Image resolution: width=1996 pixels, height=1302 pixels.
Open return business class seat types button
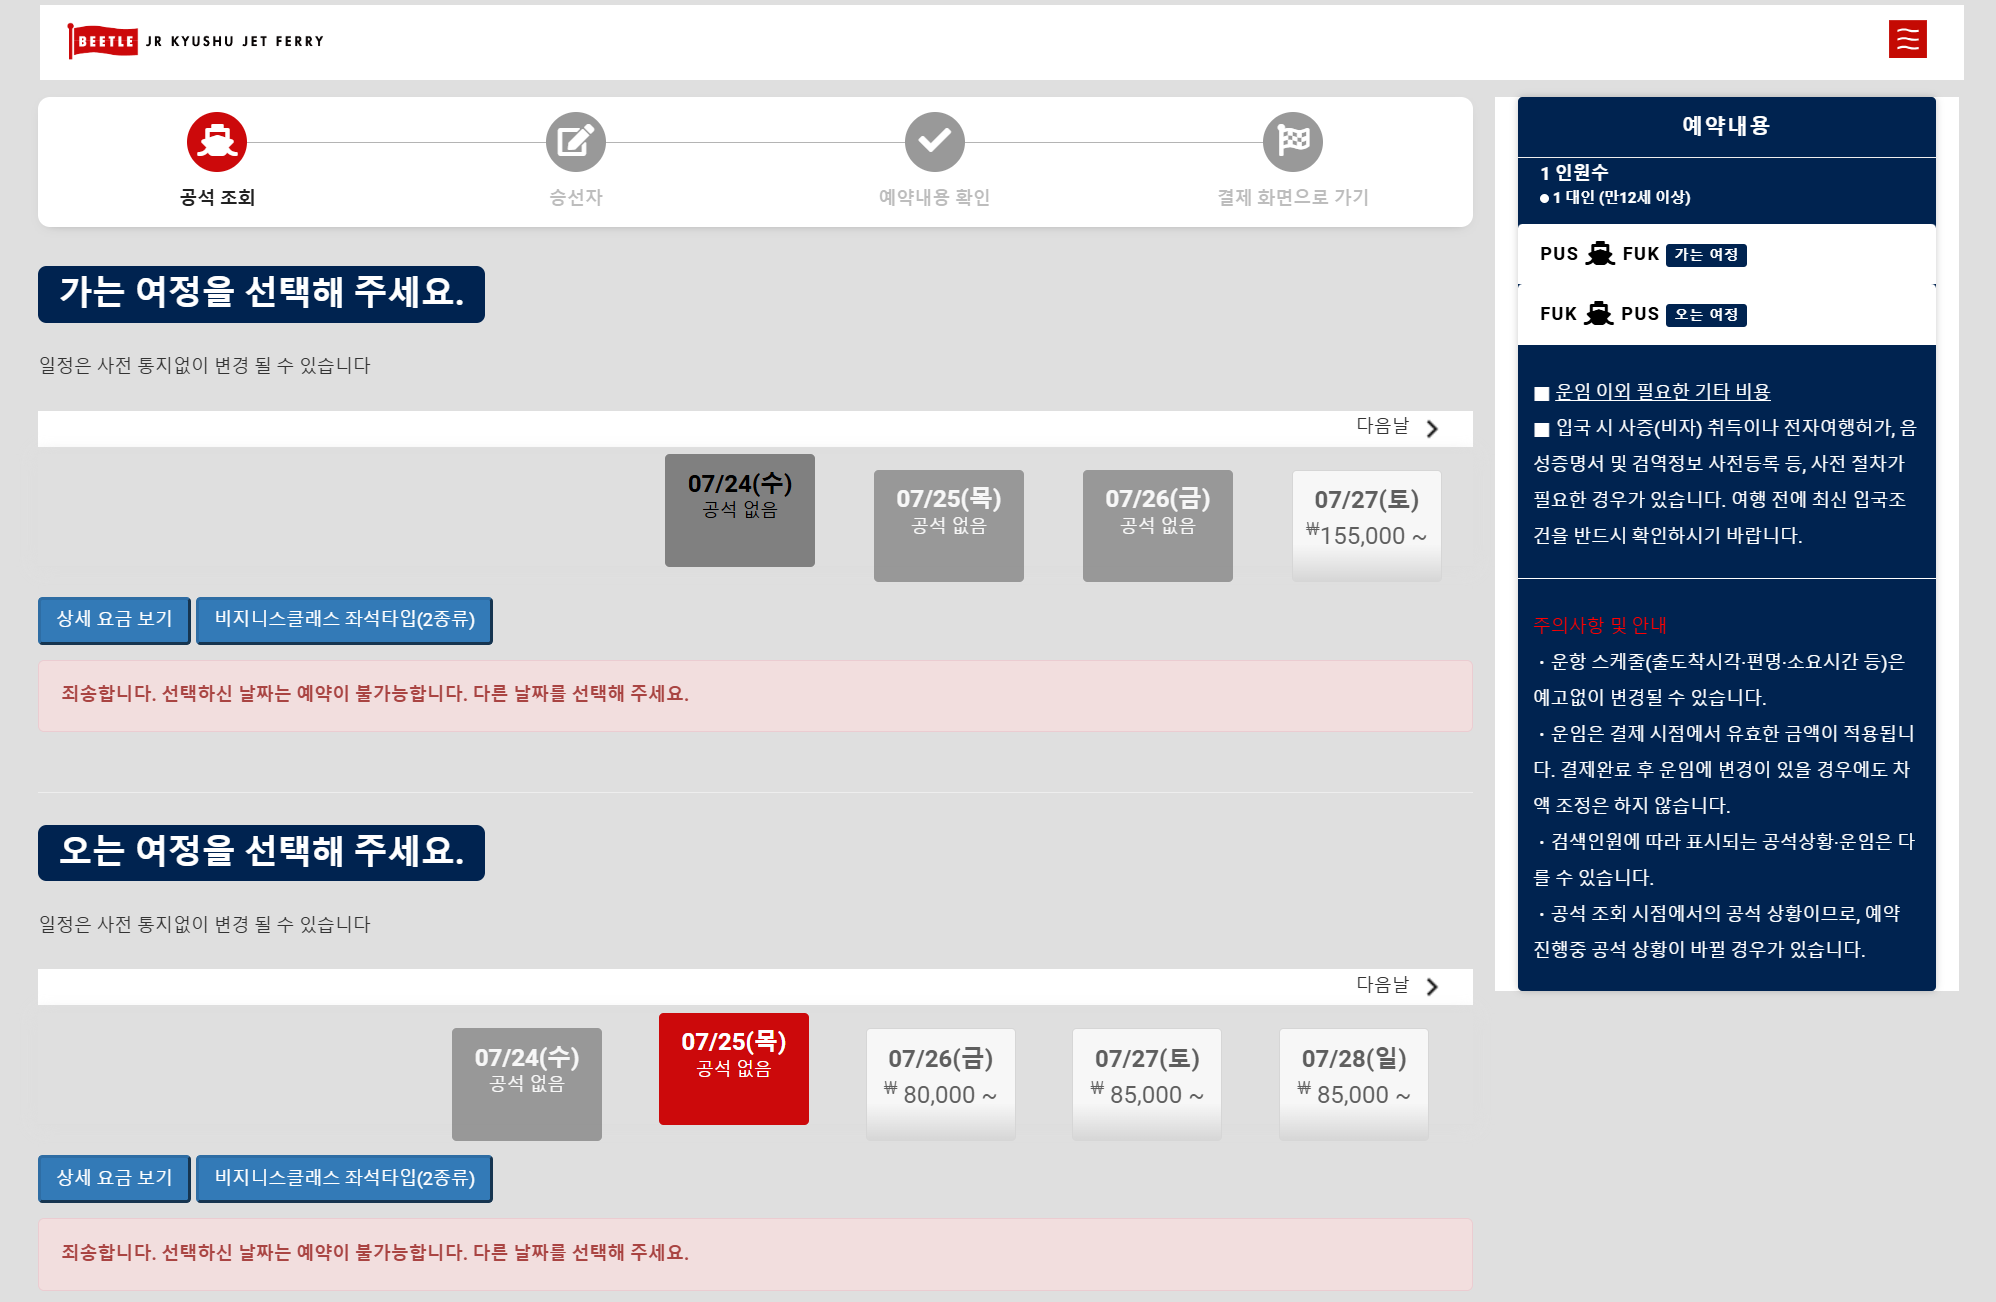click(344, 1179)
